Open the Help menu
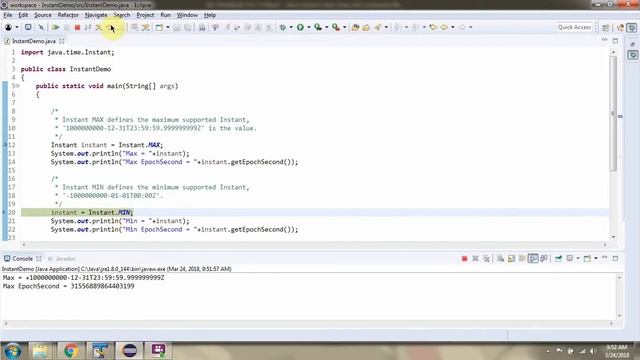The image size is (640, 360). (x=210, y=15)
